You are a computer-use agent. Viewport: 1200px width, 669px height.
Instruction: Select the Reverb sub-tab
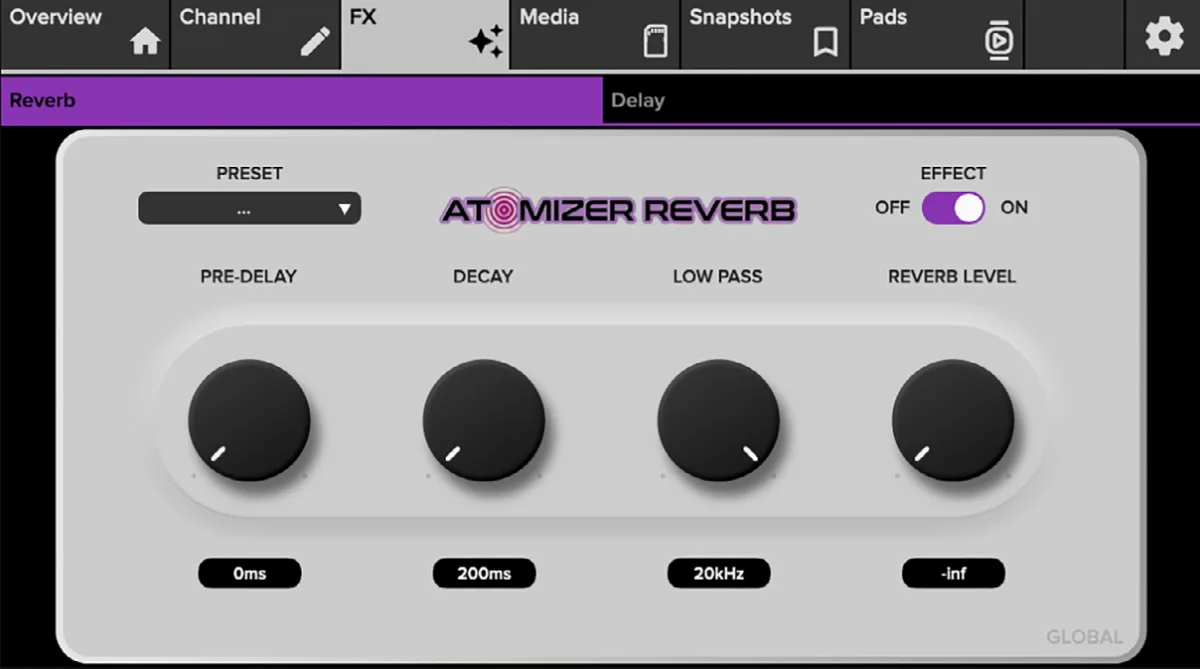(302, 100)
